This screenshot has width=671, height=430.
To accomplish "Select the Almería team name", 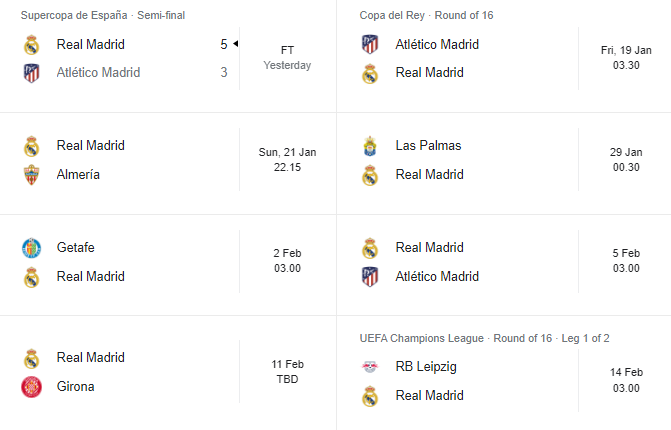I will 78,175.
